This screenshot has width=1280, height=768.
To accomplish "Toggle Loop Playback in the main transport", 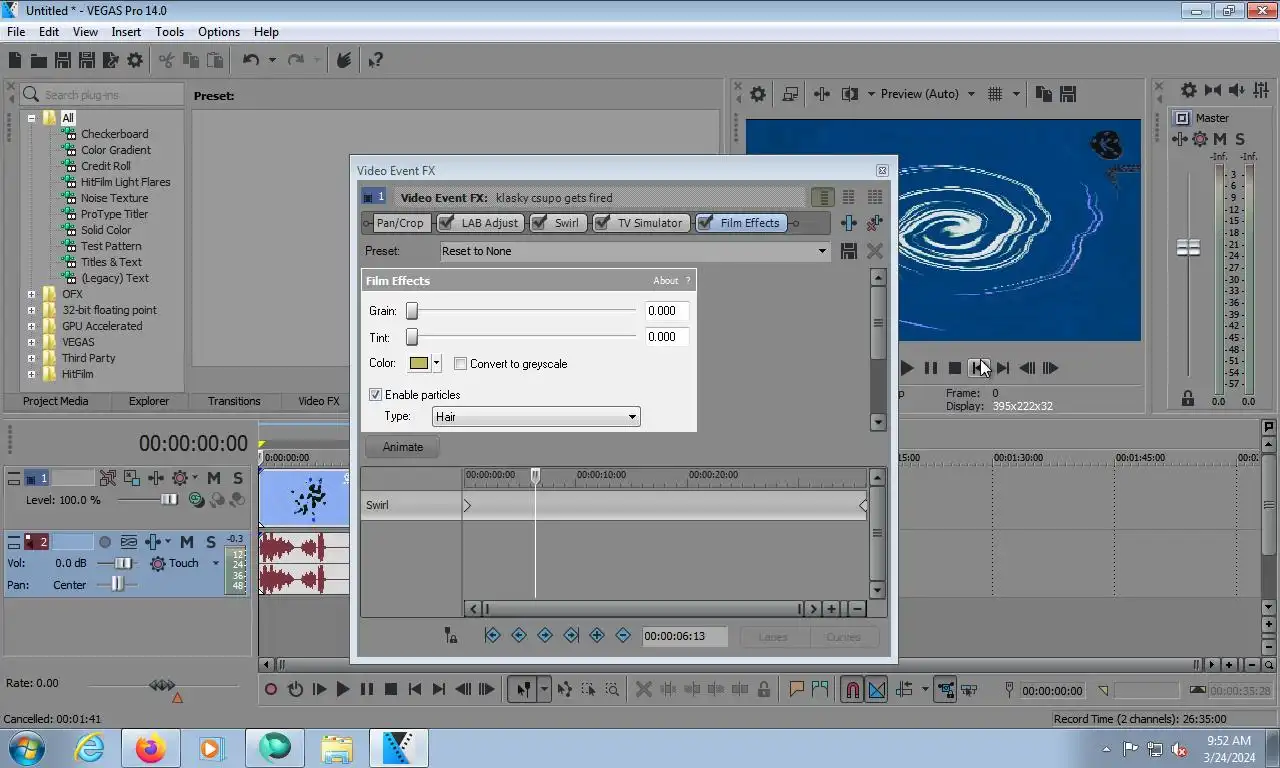I will [x=295, y=689].
